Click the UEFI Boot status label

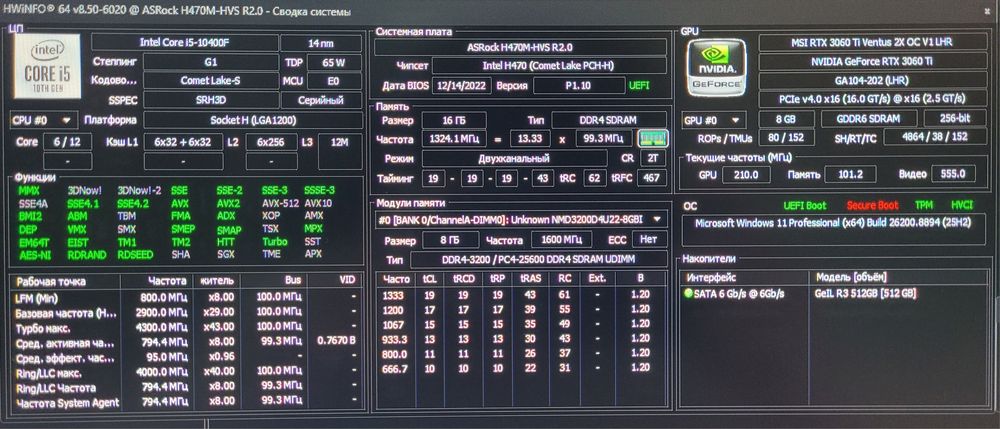click(x=804, y=205)
